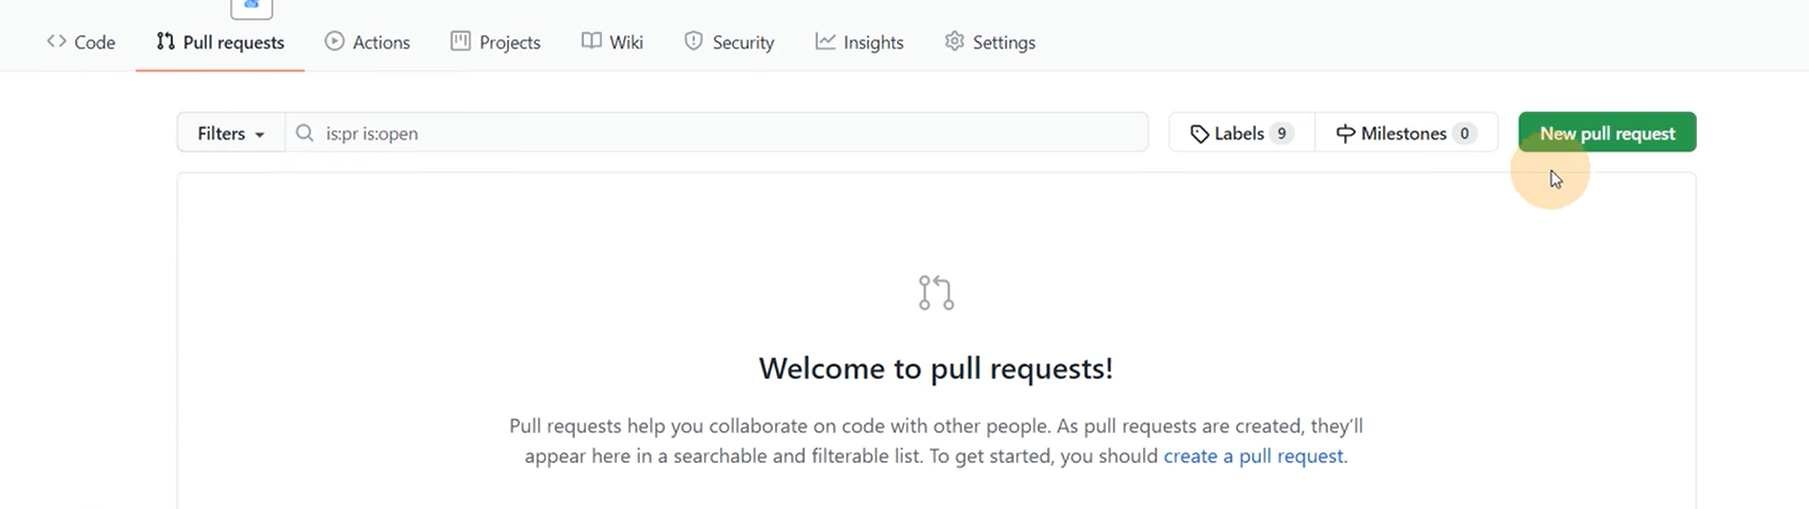Click the Filters dropdown caret arrow
The image size is (1809, 509).
[x=260, y=135]
